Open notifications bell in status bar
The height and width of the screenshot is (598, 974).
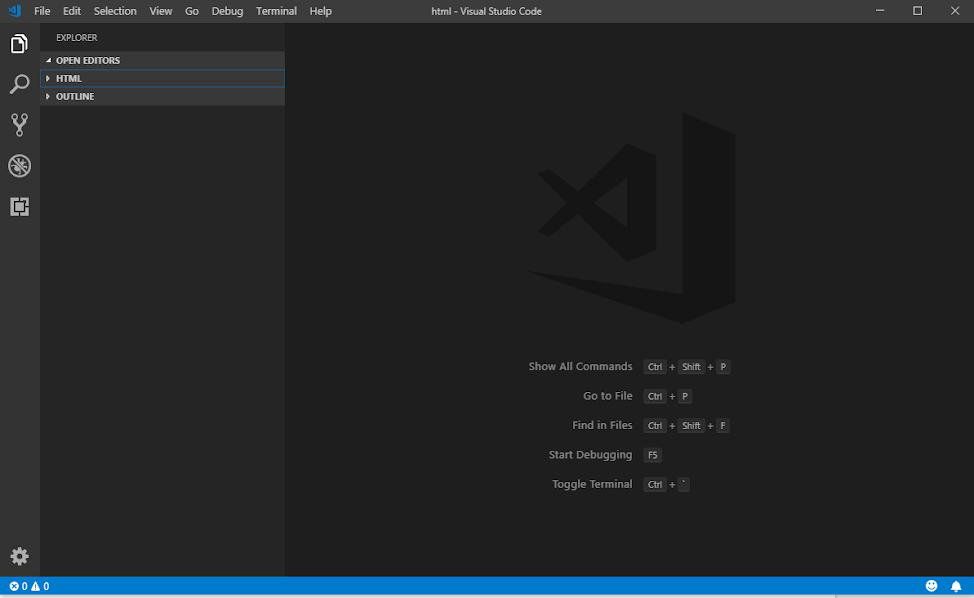coord(956,586)
